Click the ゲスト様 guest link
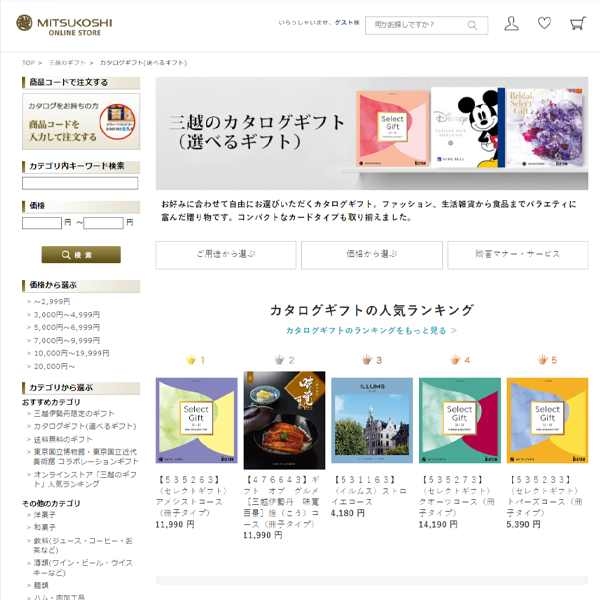Screen dimensions: 600x600 [347, 23]
